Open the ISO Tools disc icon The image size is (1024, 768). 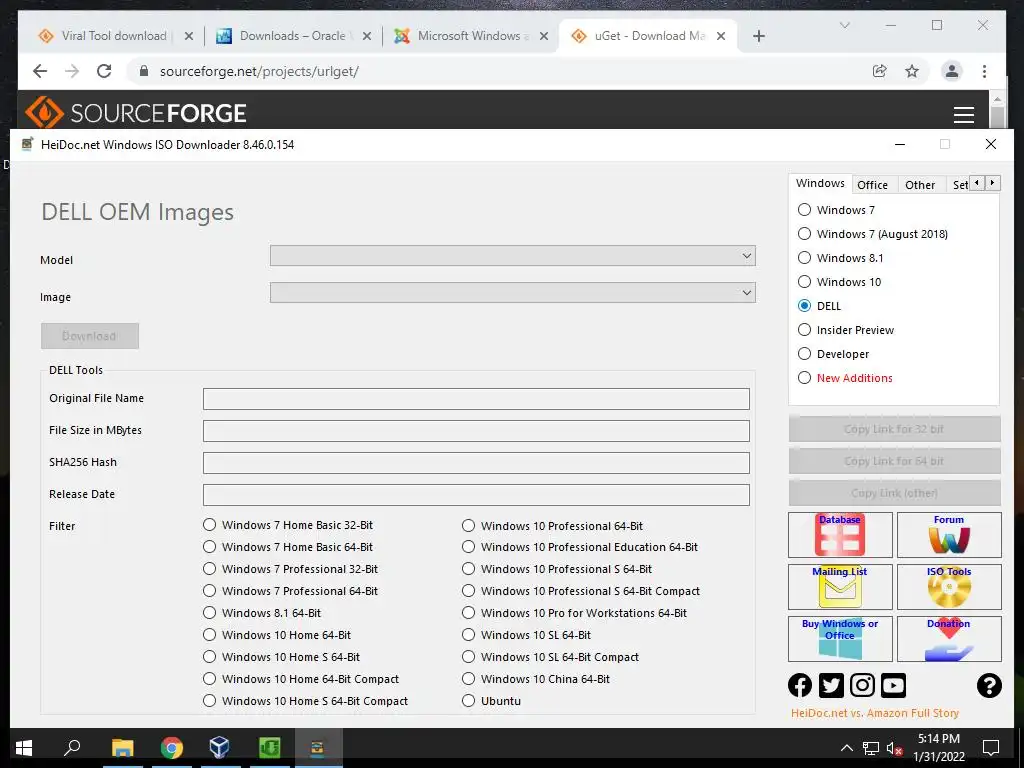click(x=949, y=586)
